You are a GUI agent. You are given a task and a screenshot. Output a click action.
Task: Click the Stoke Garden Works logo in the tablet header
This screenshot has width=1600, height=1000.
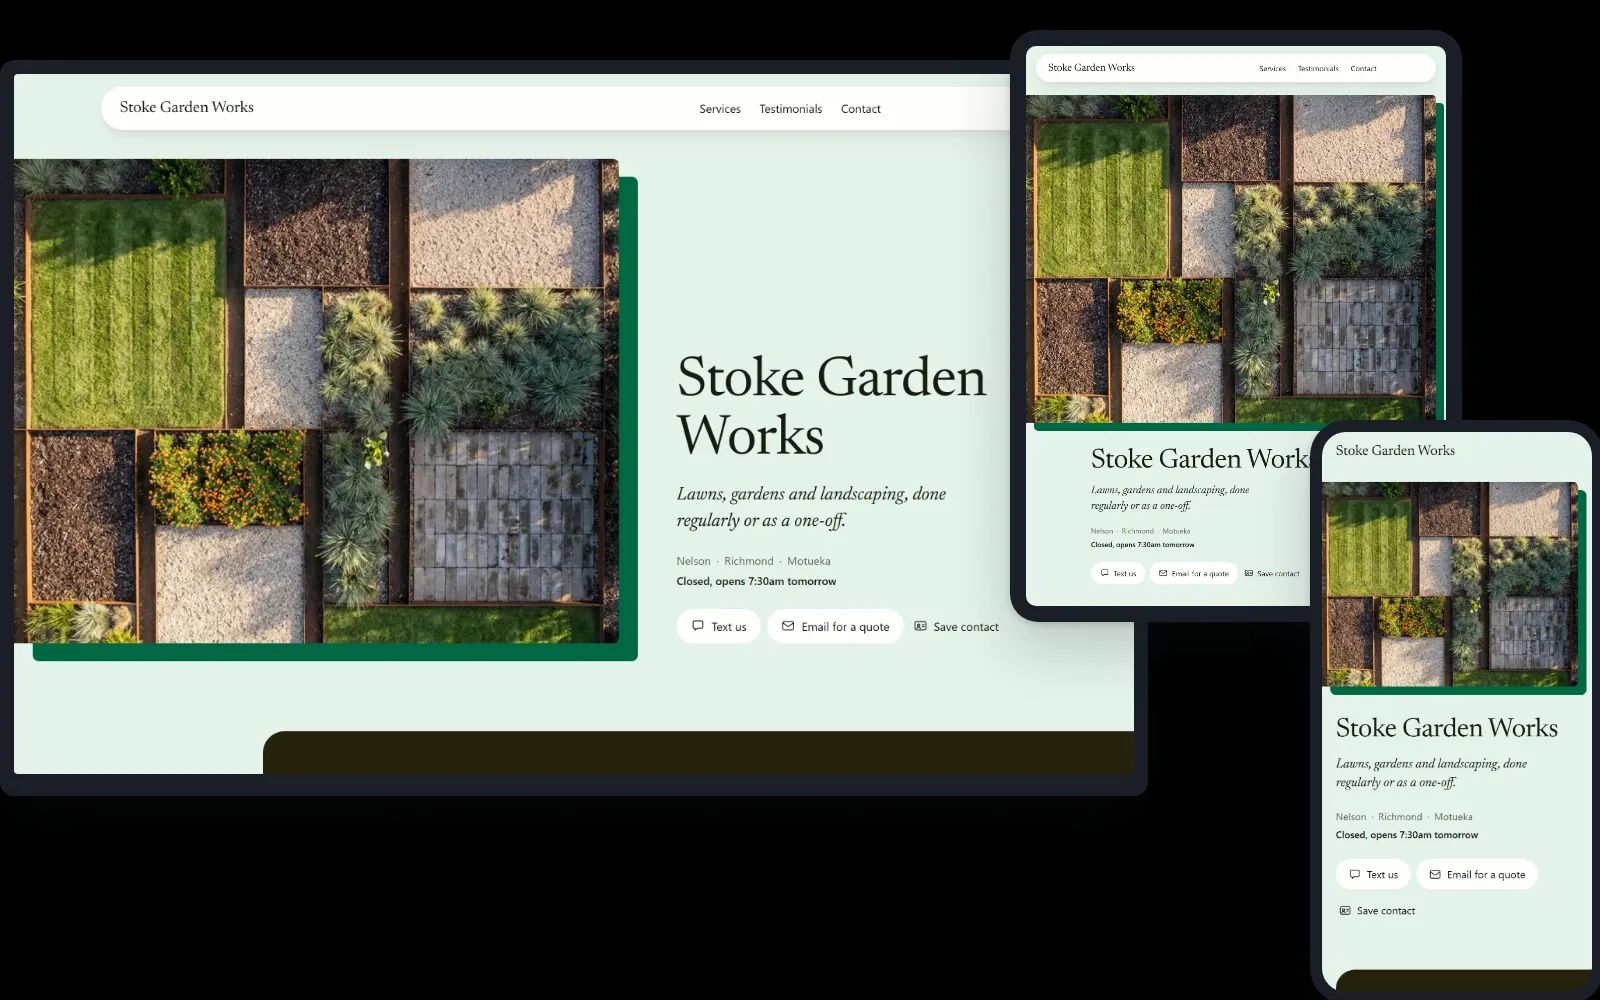tap(1091, 68)
